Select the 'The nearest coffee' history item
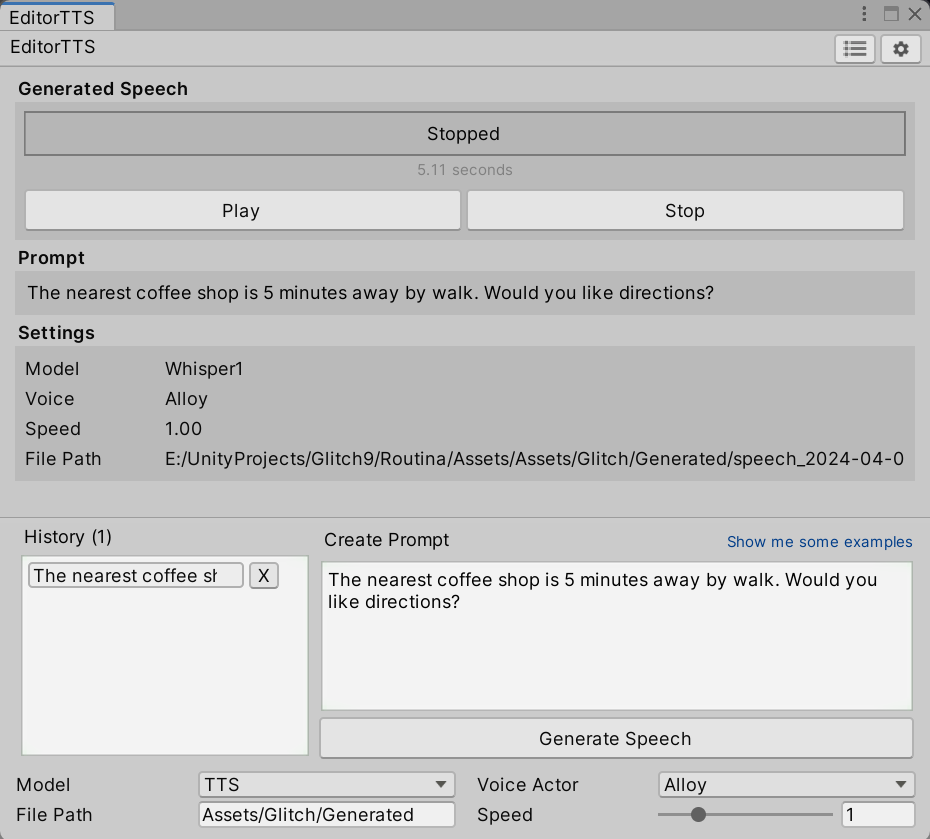Viewport: 930px width, 839px height. tap(135, 576)
